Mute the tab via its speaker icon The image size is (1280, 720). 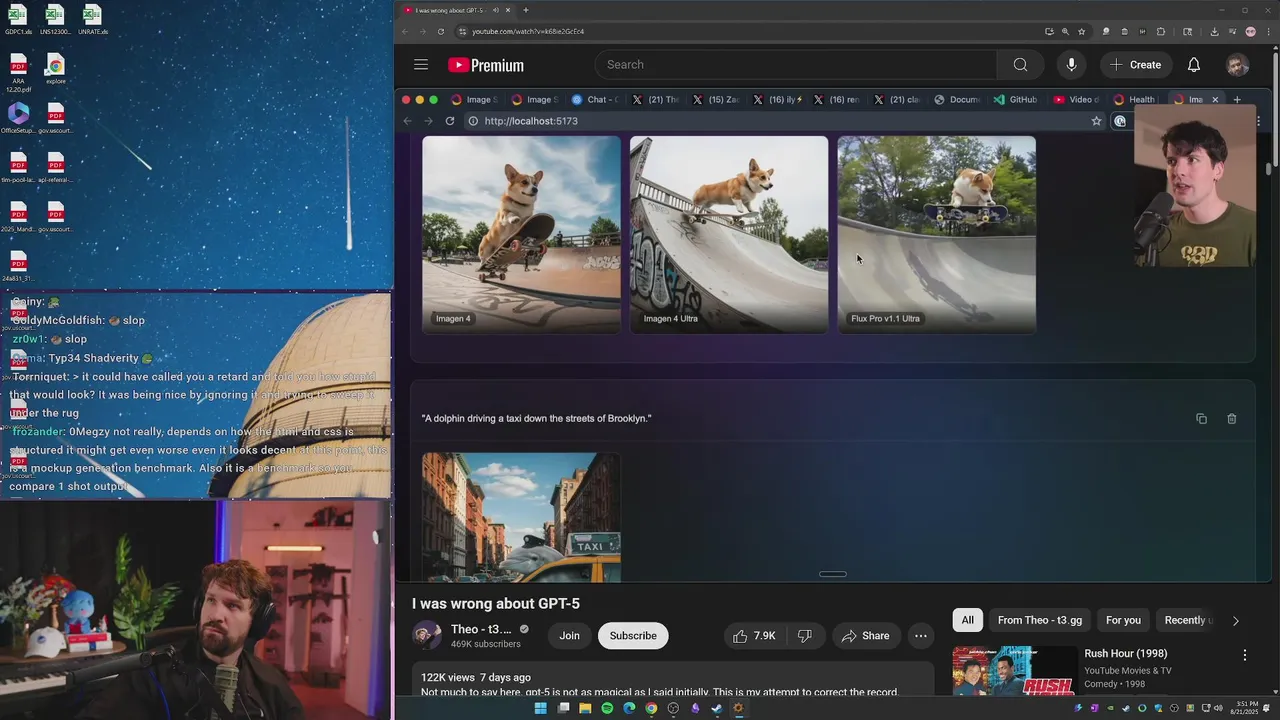(x=496, y=10)
